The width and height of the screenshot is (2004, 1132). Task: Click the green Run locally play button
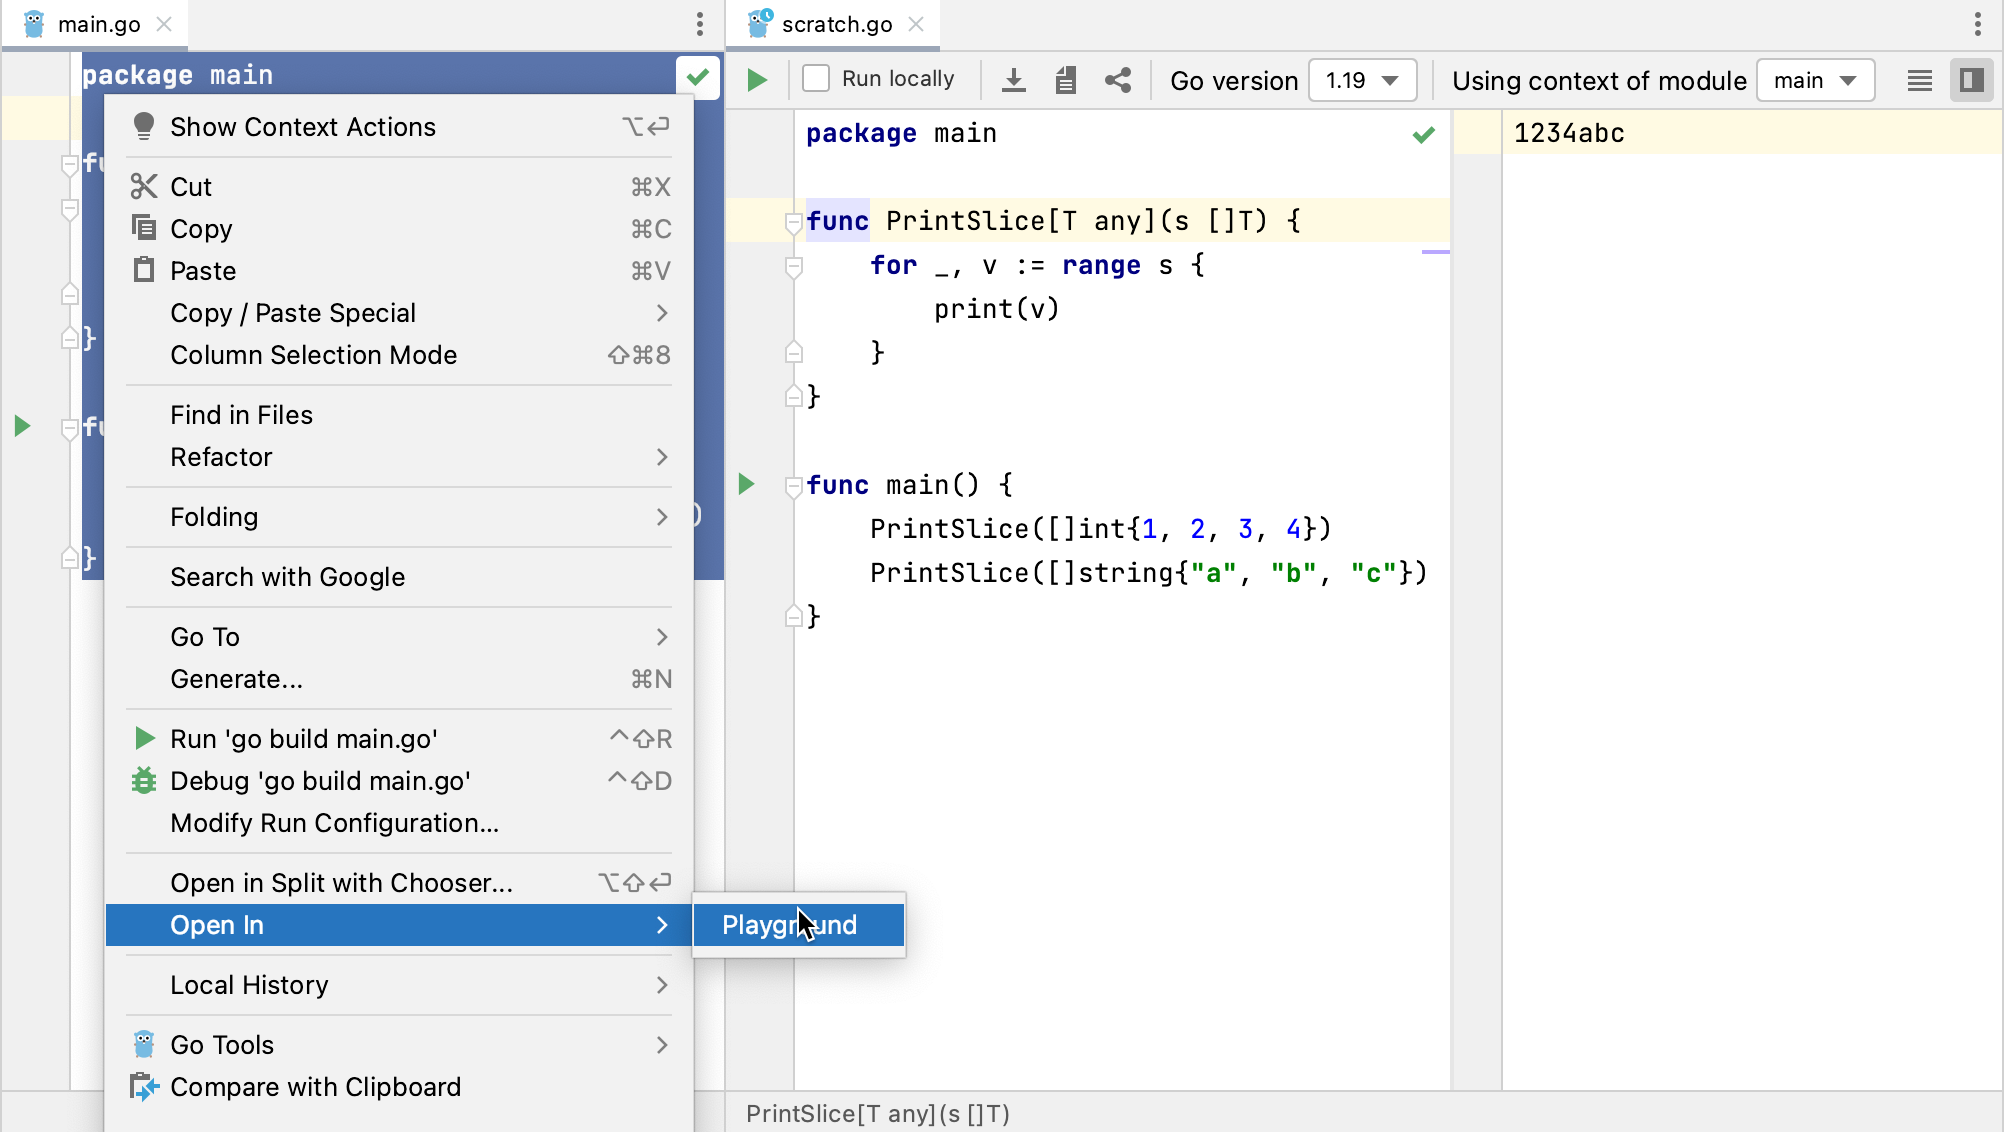(756, 80)
